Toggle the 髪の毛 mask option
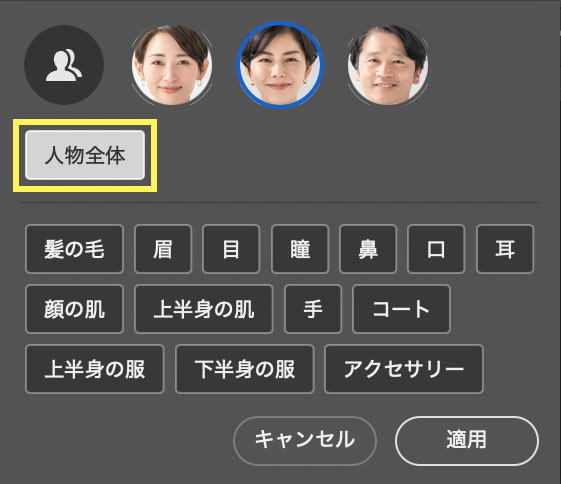Image resolution: width=561 pixels, height=484 pixels. pyautogui.click(x=74, y=249)
